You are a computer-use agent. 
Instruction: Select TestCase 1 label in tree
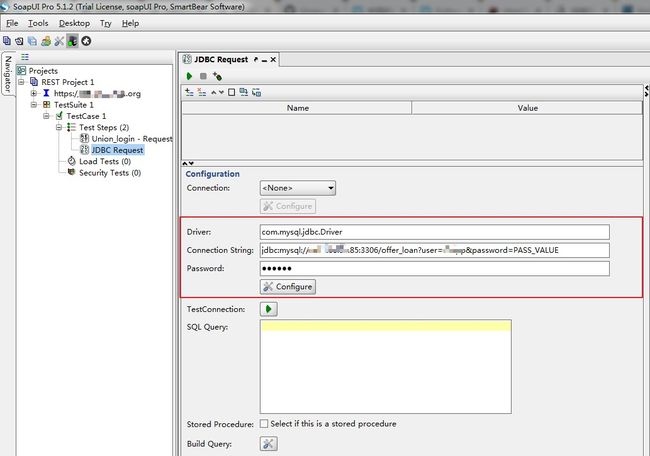86,116
